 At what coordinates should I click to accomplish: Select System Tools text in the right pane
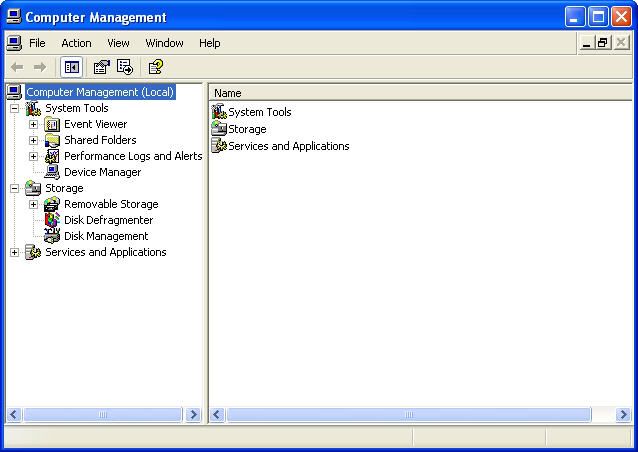click(260, 112)
